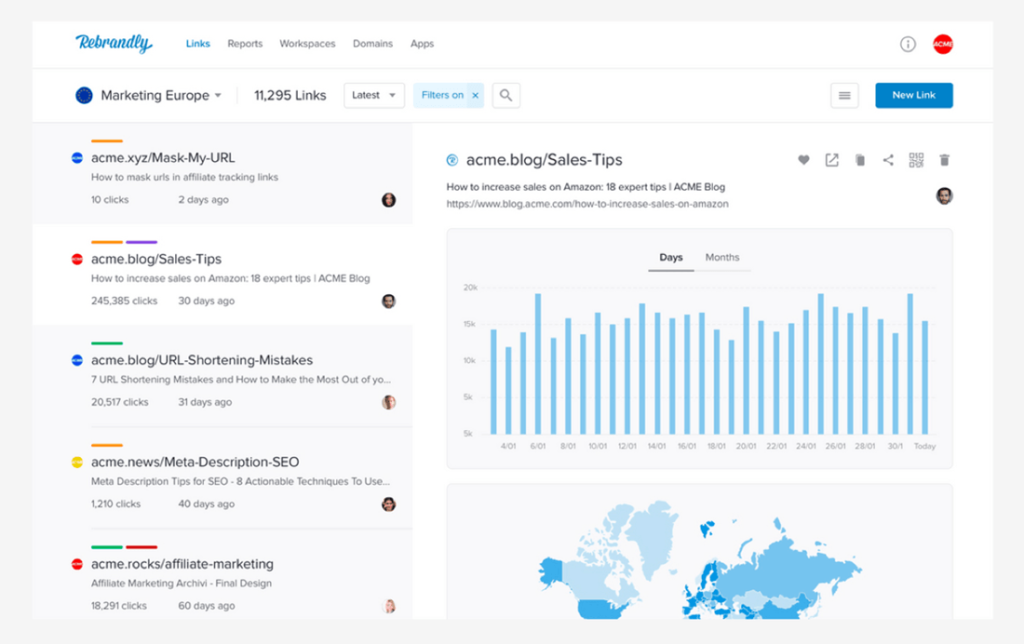Generate a QR code for the link
This screenshot has width=1024, height=644.
click(x=915, y=159)
